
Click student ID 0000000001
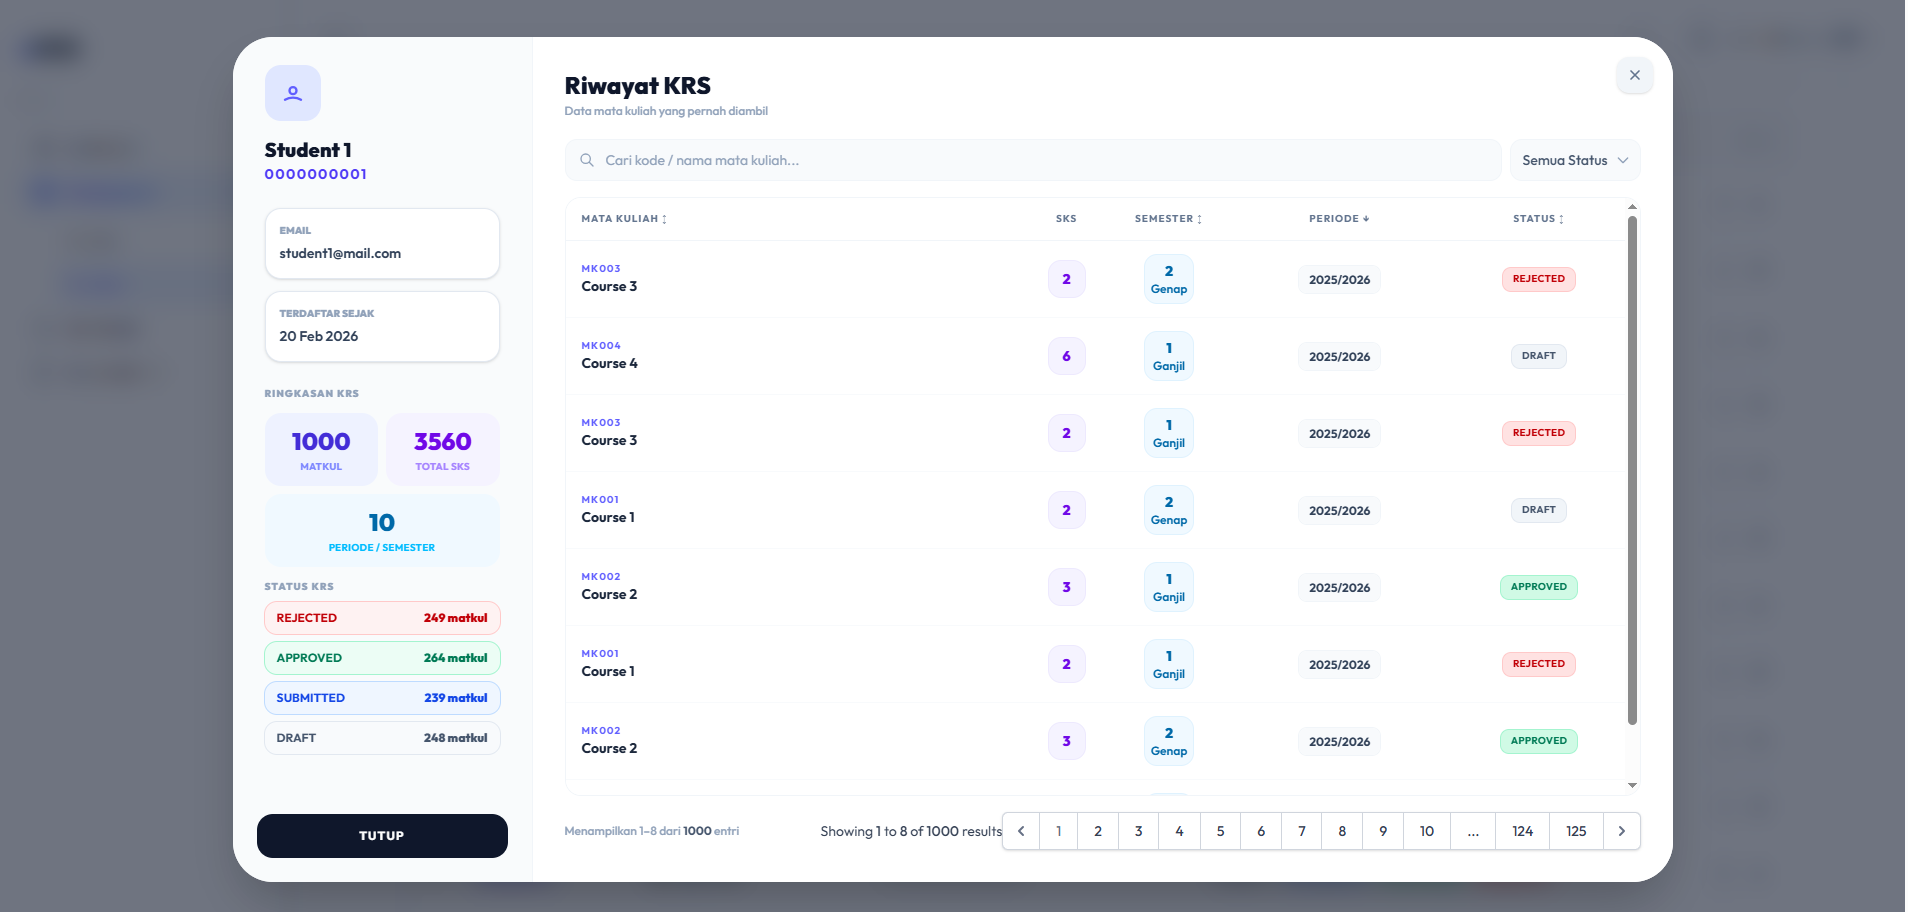(316, 174)
